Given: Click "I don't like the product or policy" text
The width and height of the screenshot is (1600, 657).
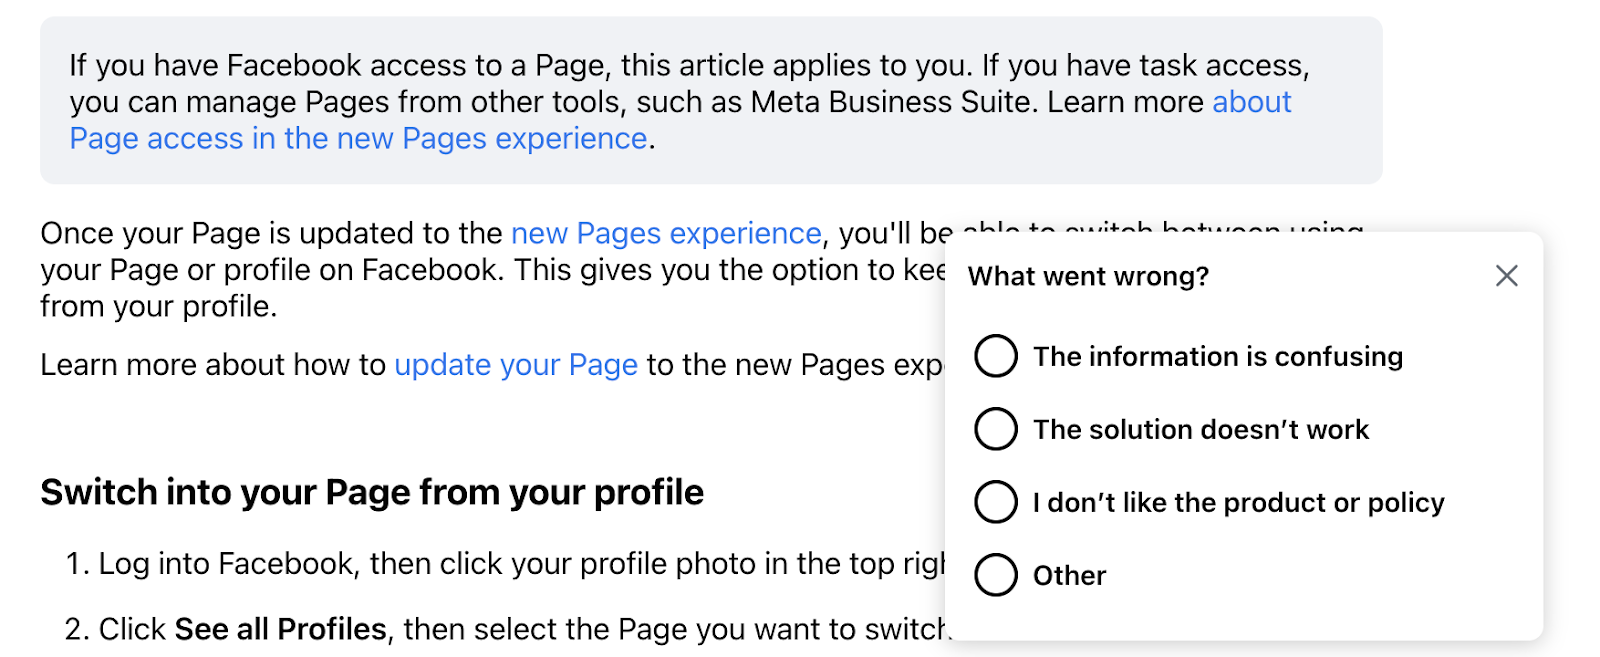Looking at the screenshot, I should click(1239, 503).
